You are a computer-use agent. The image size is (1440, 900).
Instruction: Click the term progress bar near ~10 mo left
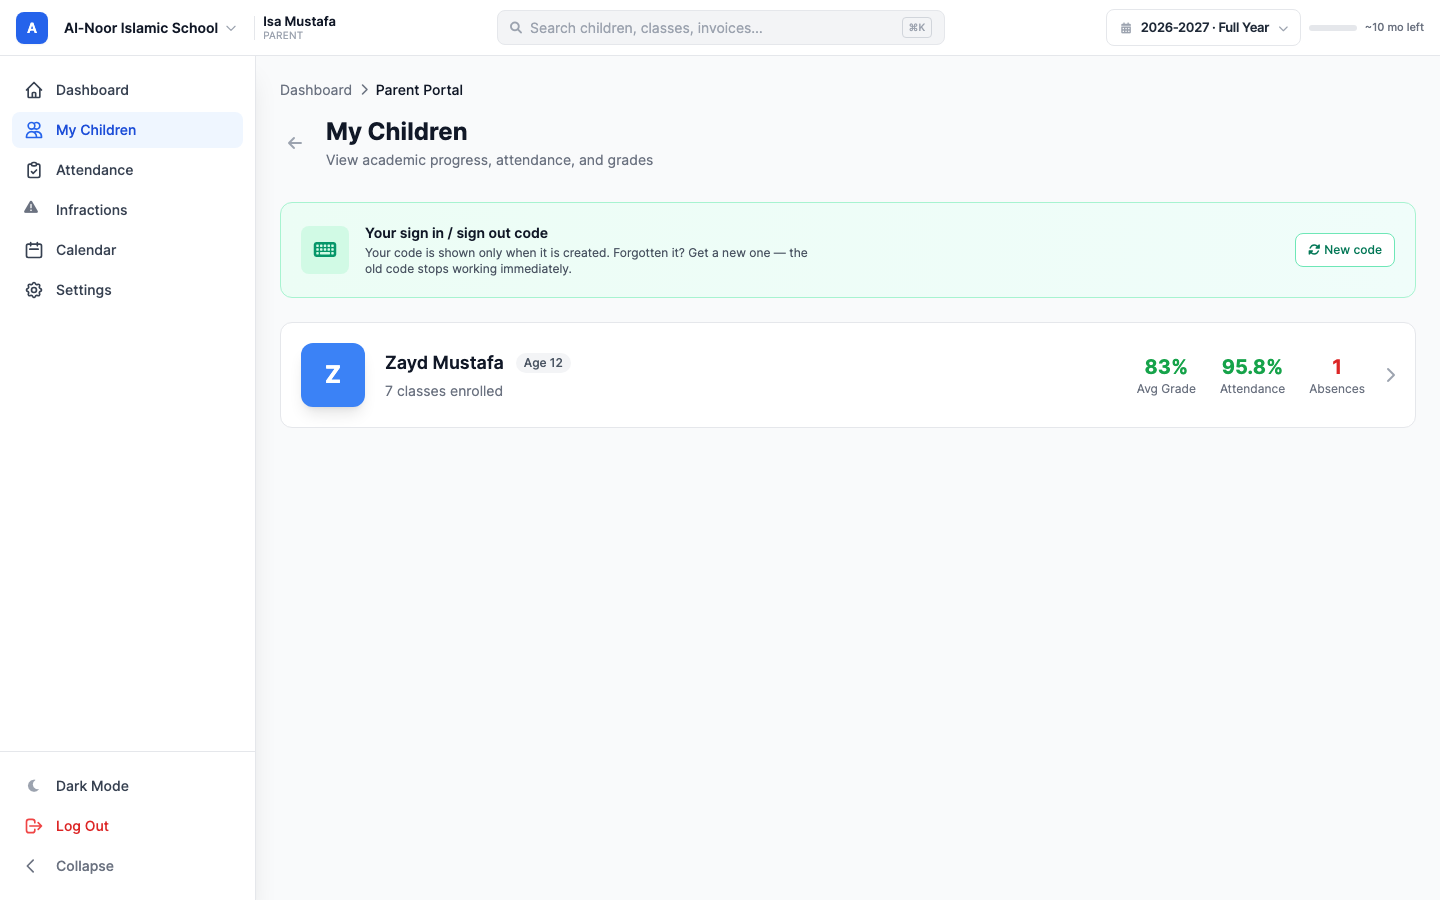(1333, 28)
